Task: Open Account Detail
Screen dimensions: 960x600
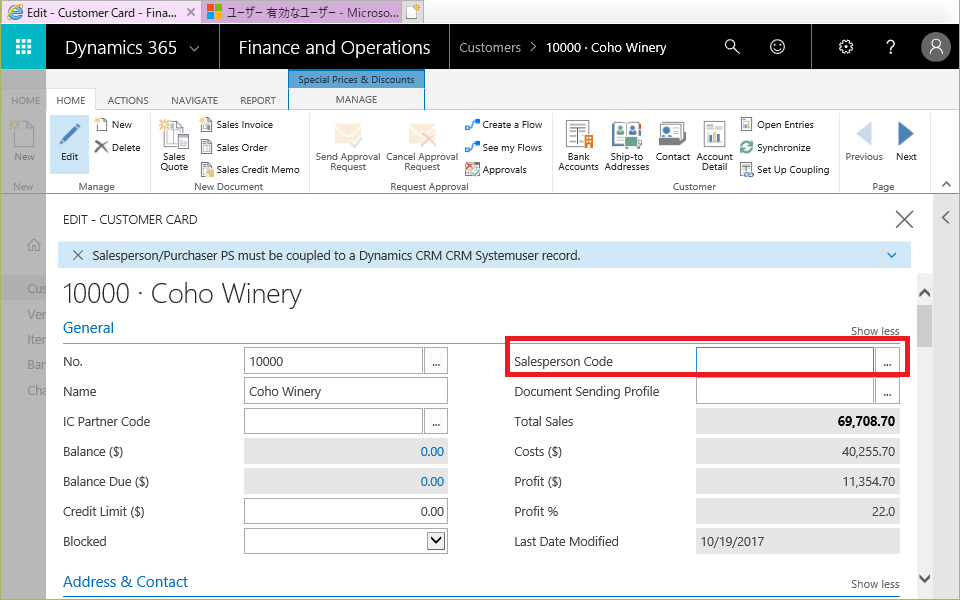Action: (714, 146)
